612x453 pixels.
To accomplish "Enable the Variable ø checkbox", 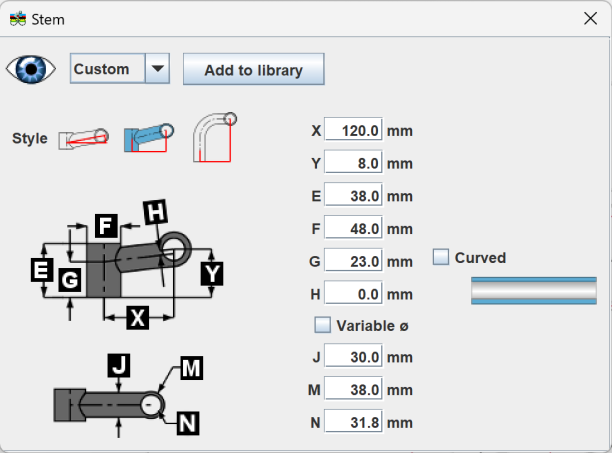I will click(322, 325).
